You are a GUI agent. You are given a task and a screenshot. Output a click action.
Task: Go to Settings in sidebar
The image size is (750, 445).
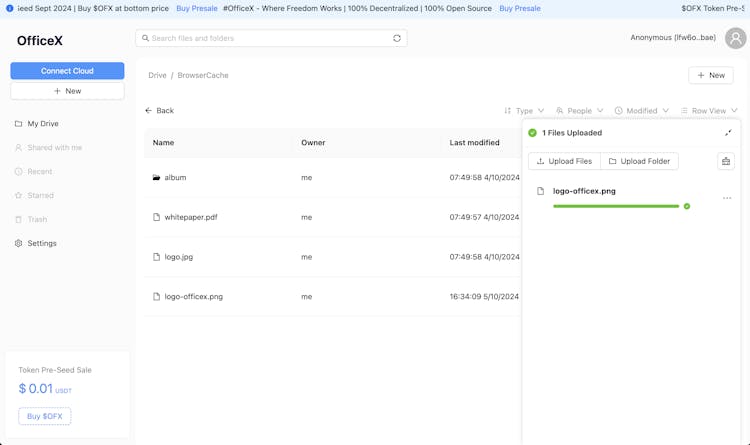click(42, 243)
